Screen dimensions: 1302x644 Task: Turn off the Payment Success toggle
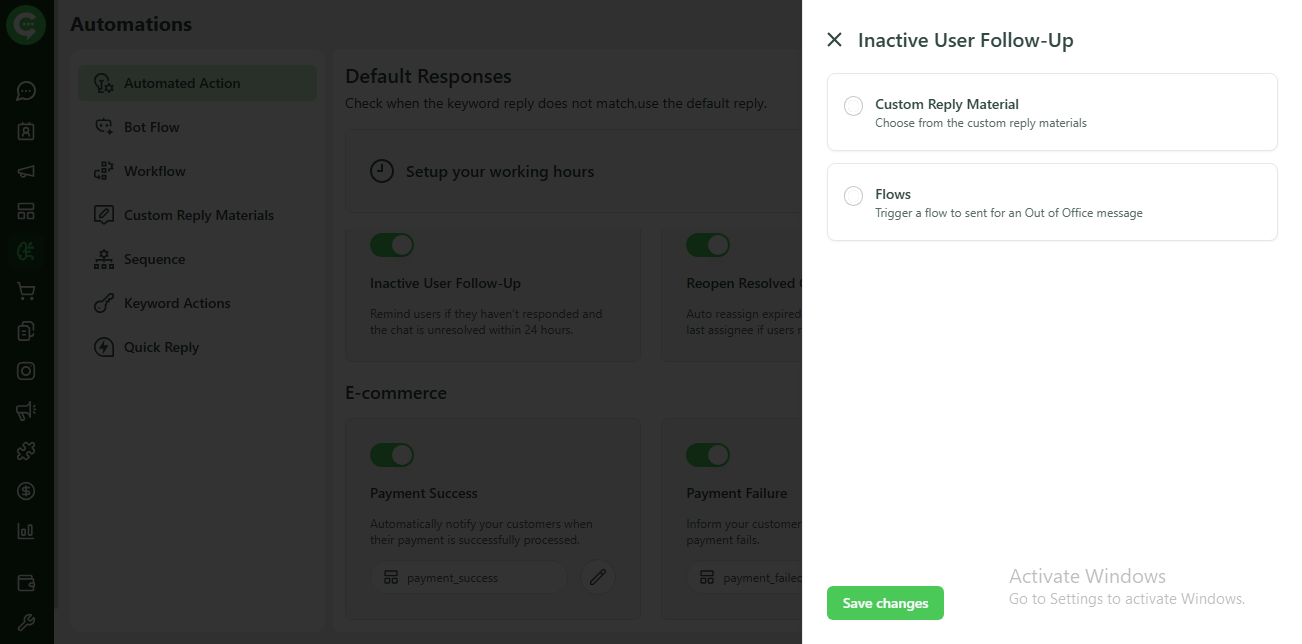click(392, 455)
